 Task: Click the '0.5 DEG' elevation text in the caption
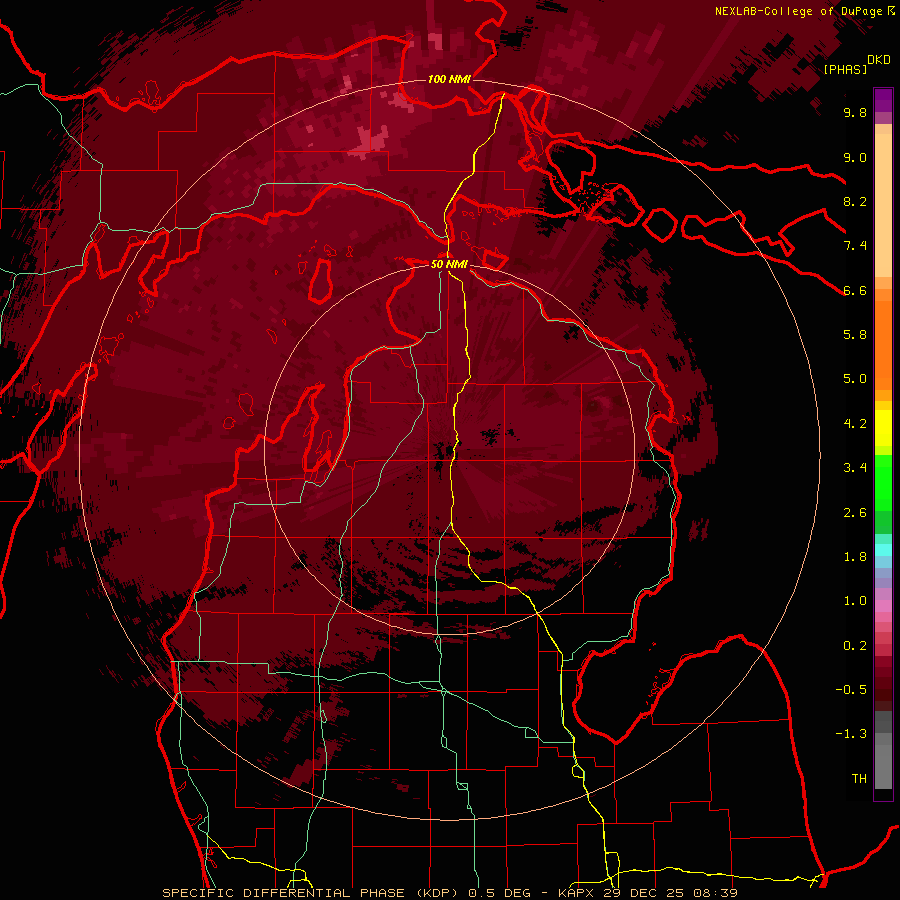pos(501,893)
